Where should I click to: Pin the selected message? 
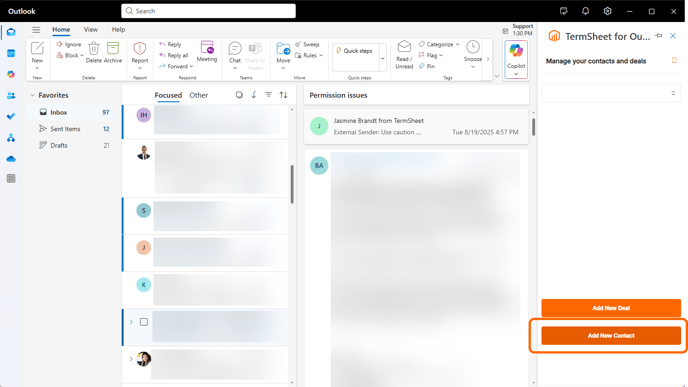(426, 66)
